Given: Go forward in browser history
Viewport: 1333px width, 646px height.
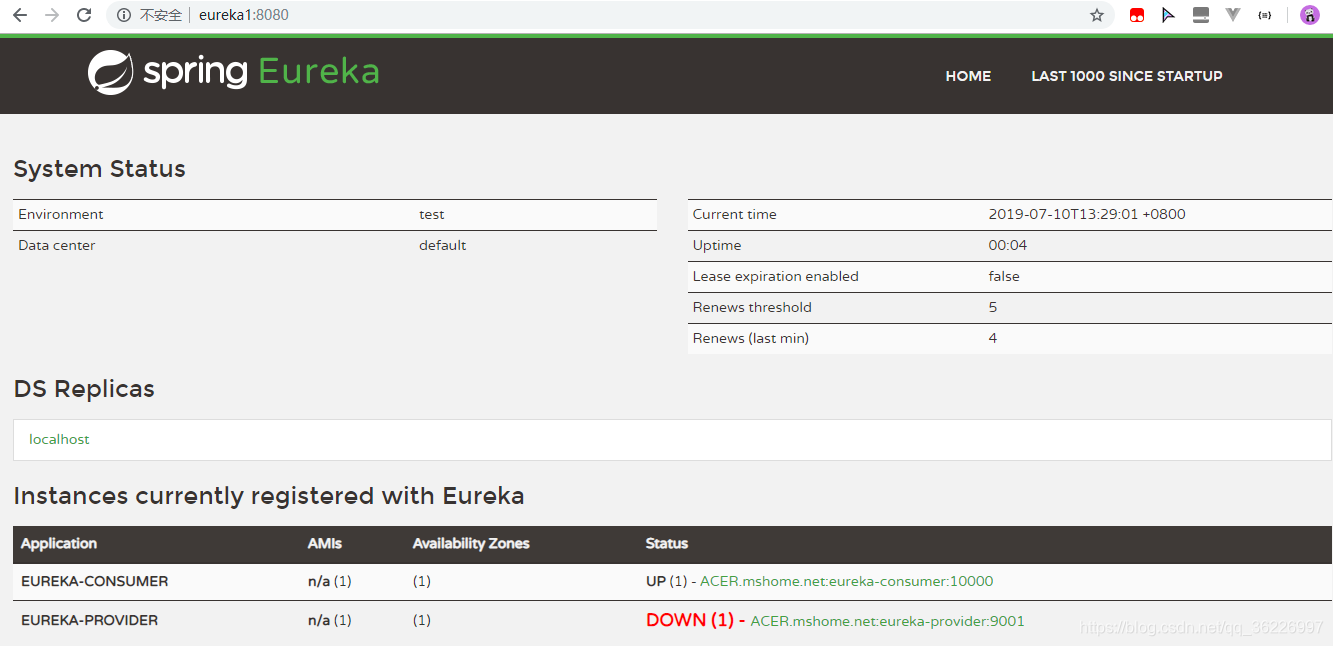Looking at the screenshot, I should [x=52, y=15].
